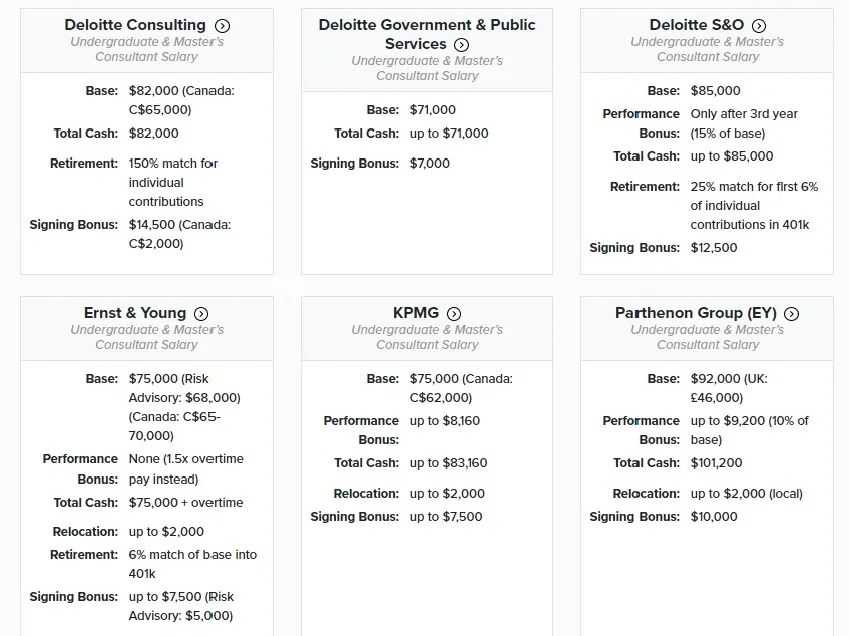Select the subtitle under Parthenon Group (EY)
This screenshot has width=849, height=636.
708,337
